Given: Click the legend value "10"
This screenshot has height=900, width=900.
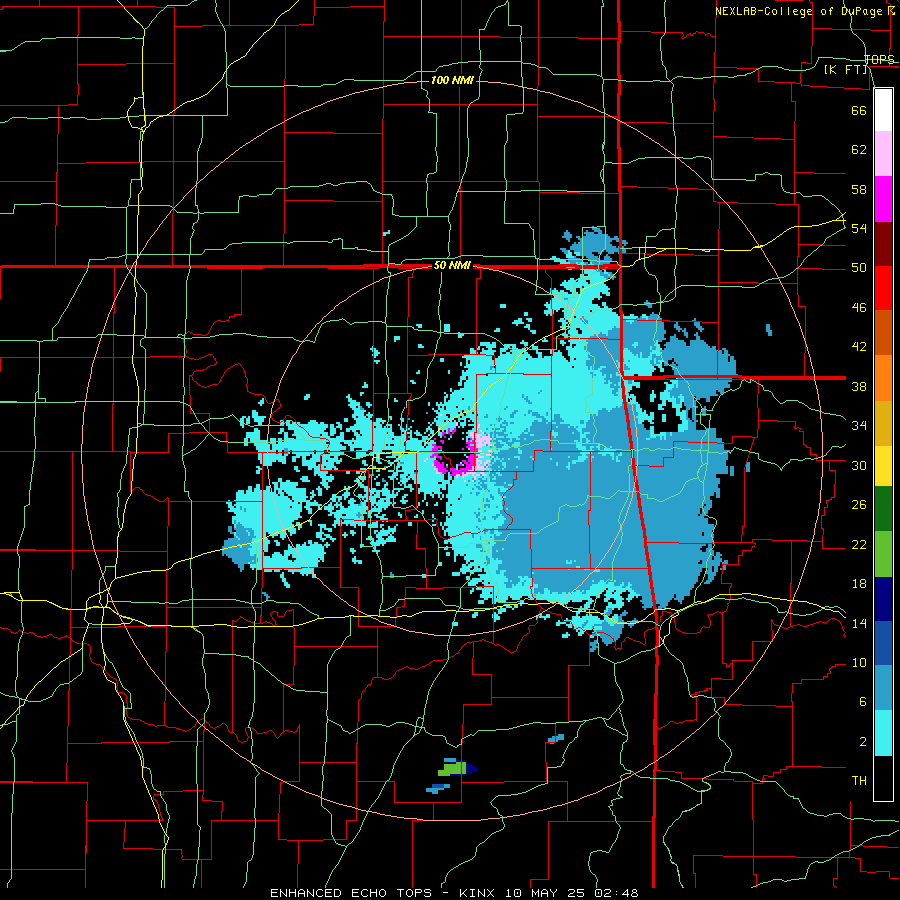Looking at the screenshot, I should (x=859, y=663).
